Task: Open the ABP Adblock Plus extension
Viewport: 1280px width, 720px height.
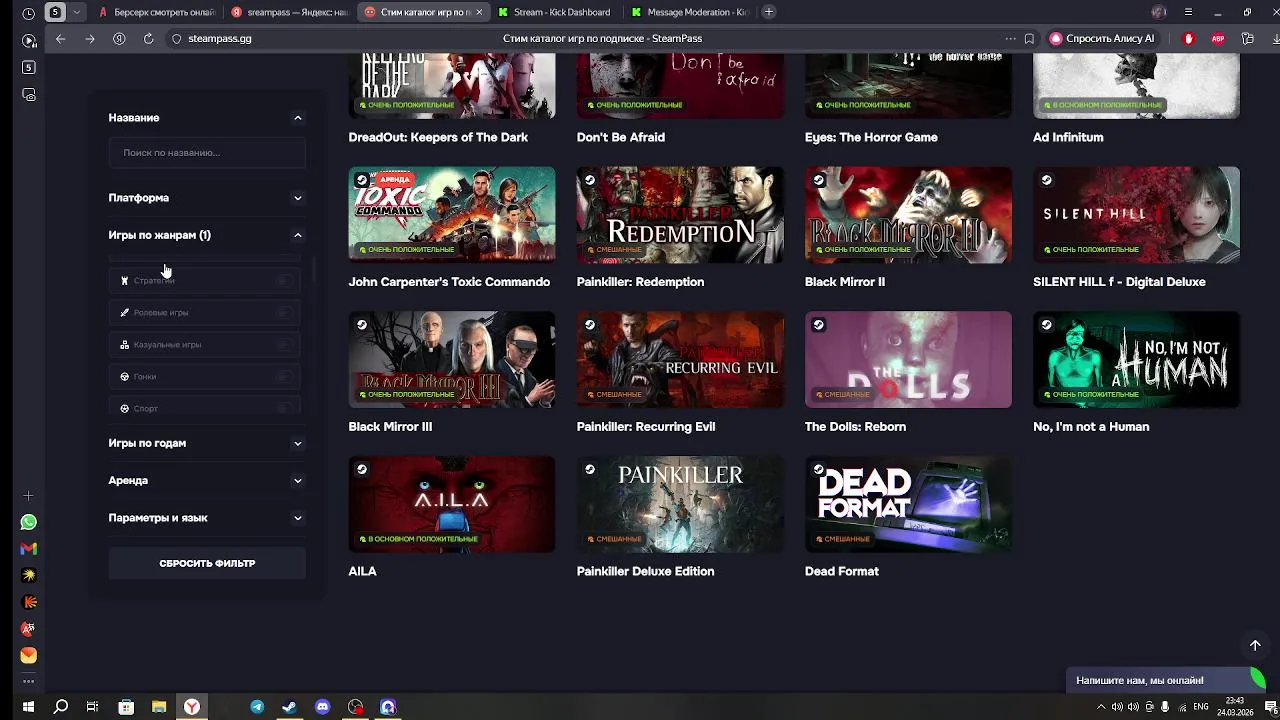Action: click(1218, 38)
